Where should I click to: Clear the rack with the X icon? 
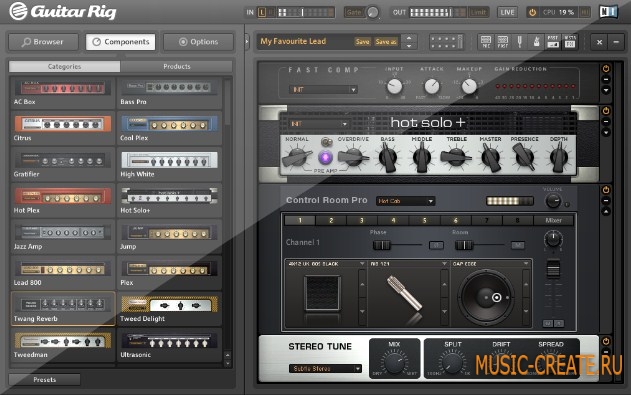599,42
